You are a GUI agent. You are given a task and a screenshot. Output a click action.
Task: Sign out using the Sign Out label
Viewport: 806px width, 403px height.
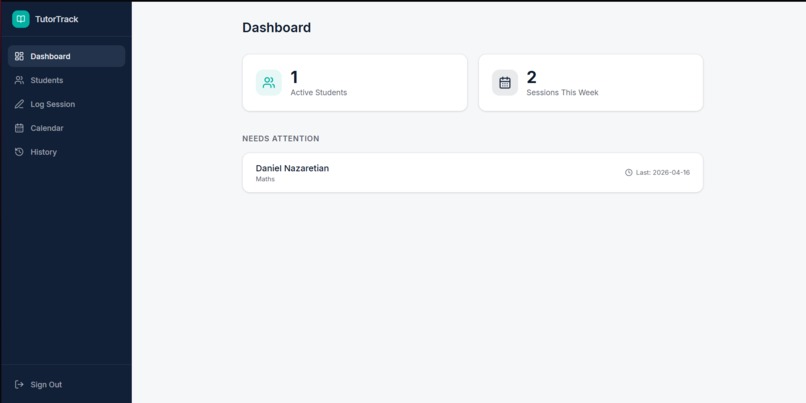tap(46, 384)
